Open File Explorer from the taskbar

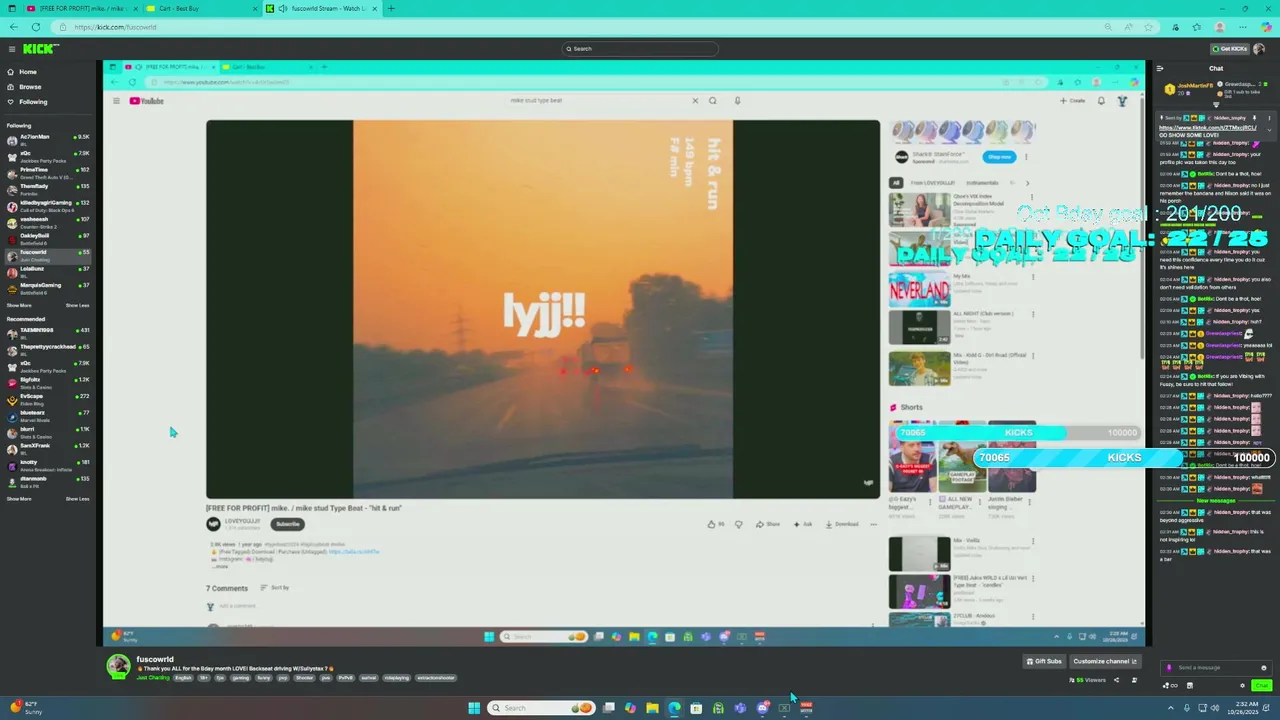pos(652,708)
